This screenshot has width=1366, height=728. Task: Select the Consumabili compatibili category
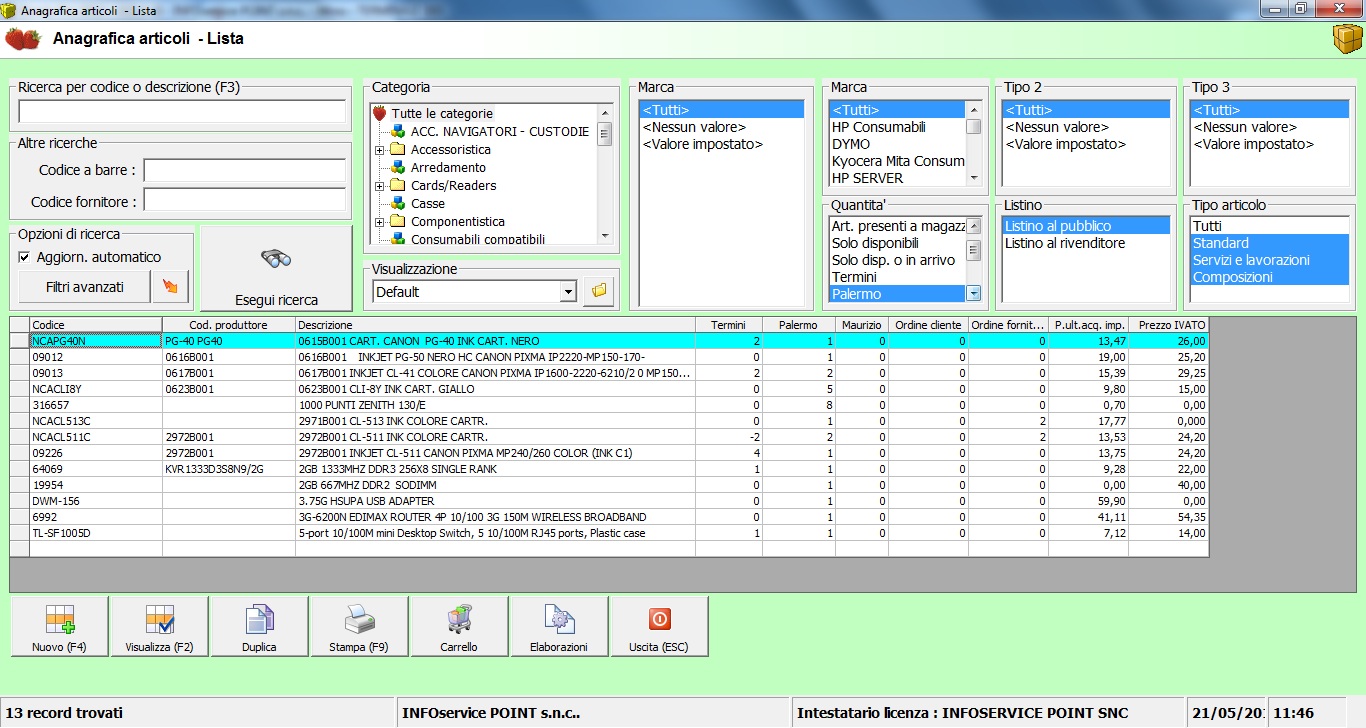pos(478,240)
